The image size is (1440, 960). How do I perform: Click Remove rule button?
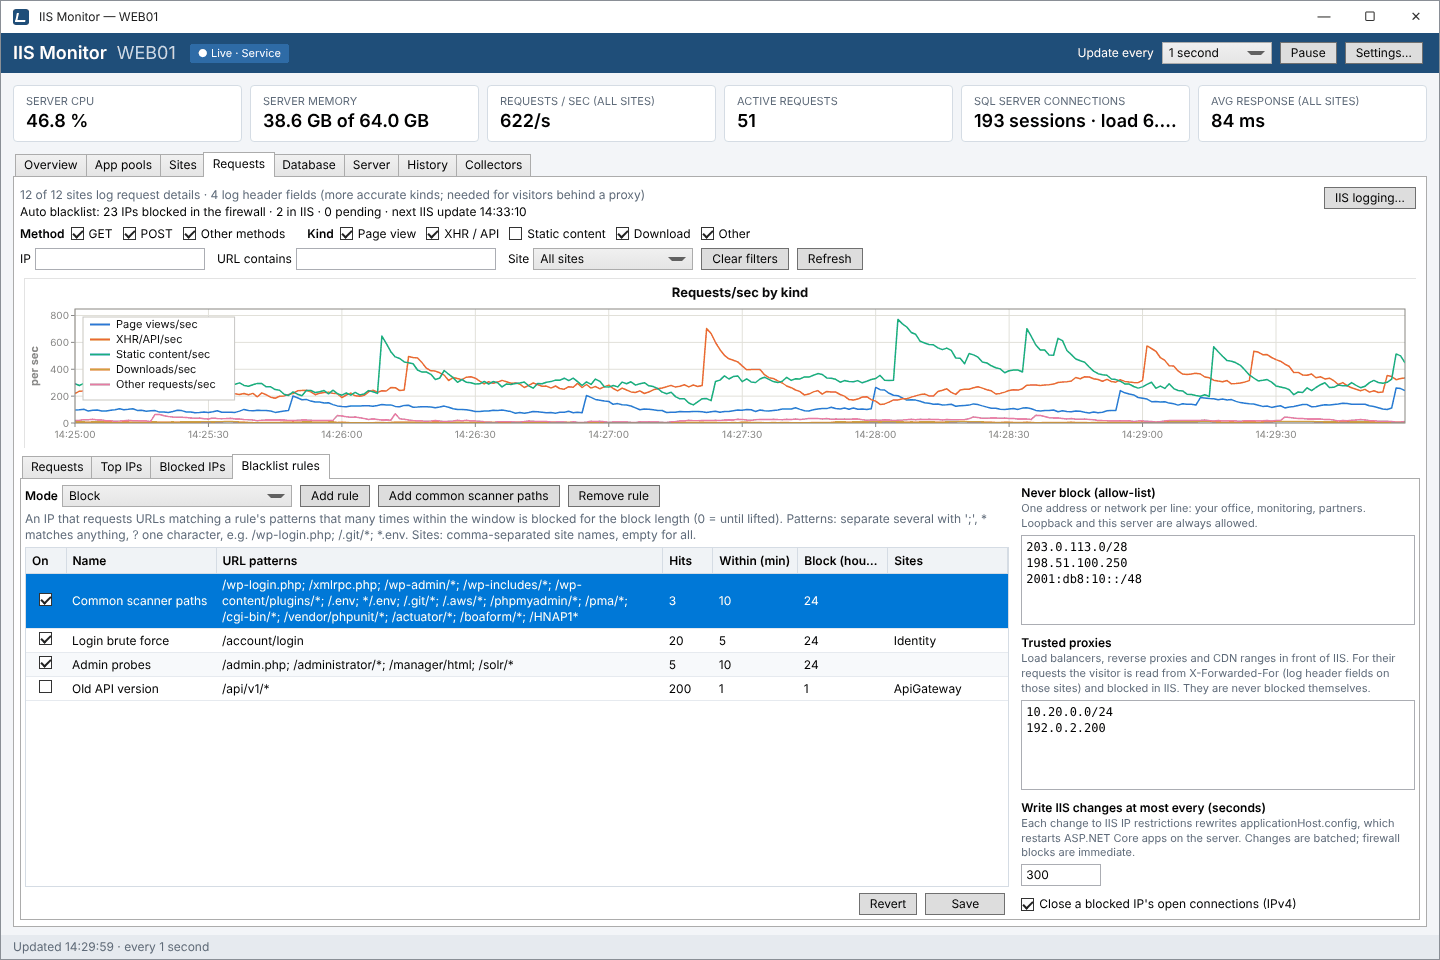614,496
